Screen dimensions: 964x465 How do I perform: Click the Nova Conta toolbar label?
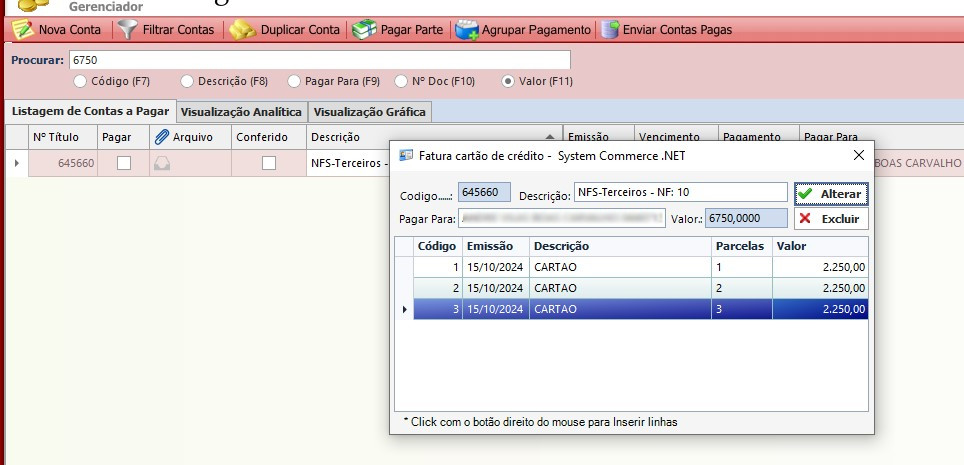[69, 30]
